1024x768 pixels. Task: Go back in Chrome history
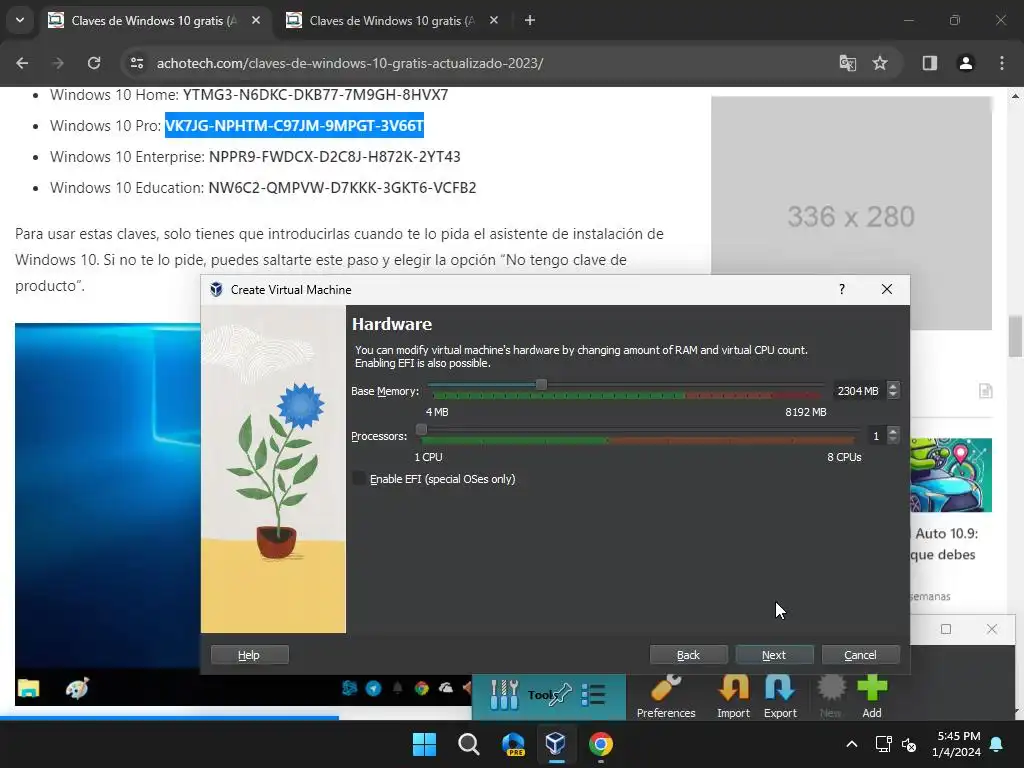(x=22, y=63)
